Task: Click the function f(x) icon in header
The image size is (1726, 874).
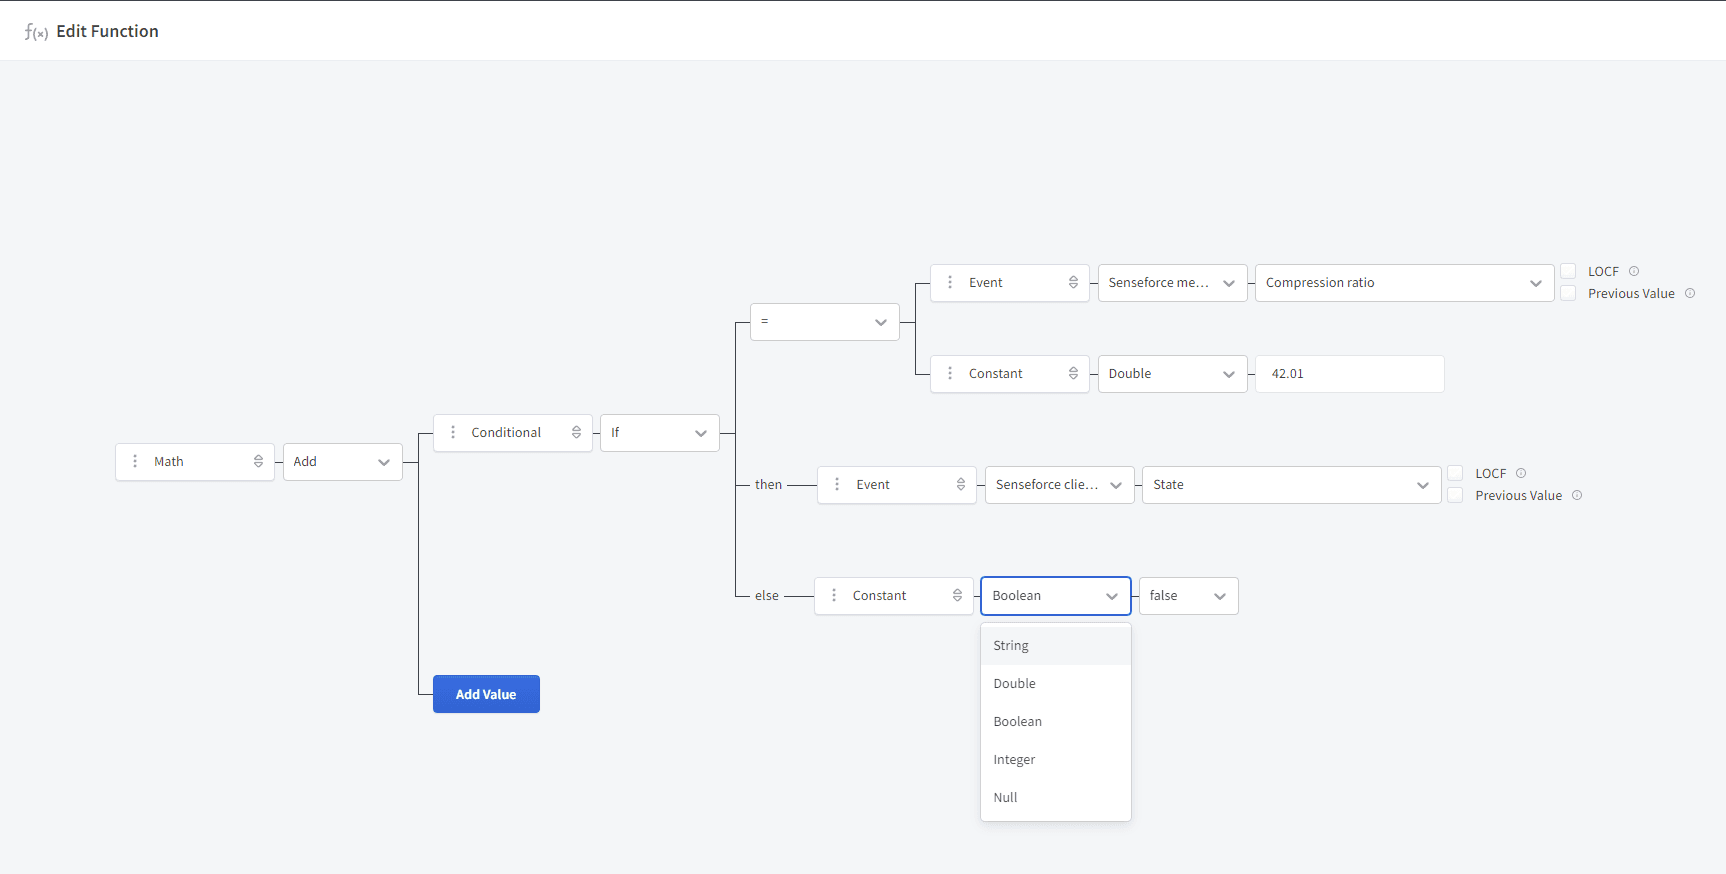Action: point(36,32)
